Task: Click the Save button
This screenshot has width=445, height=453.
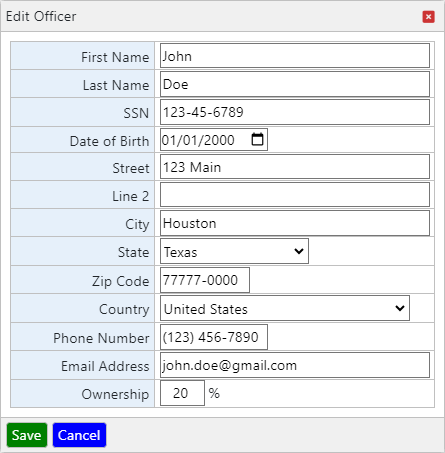Action: [27, 435]
